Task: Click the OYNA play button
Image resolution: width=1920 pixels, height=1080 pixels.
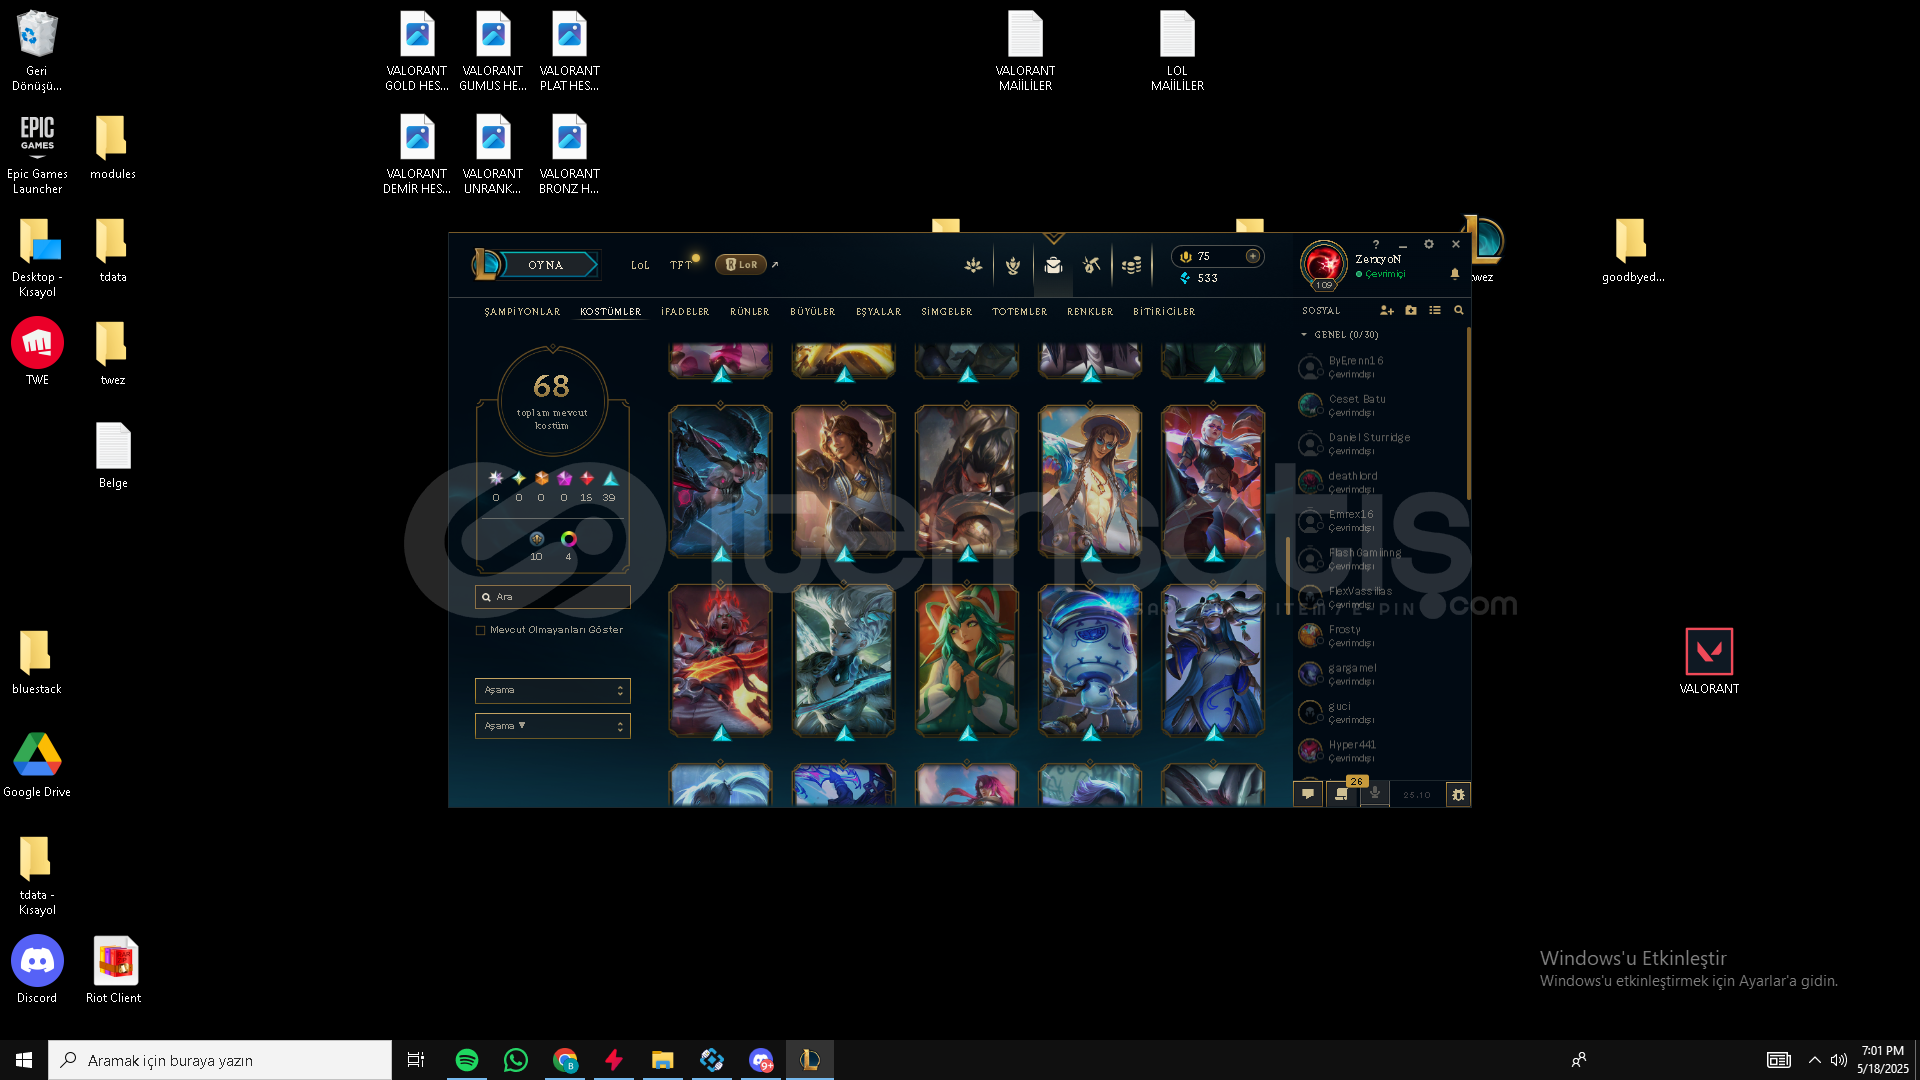Action: click(545, 265)
